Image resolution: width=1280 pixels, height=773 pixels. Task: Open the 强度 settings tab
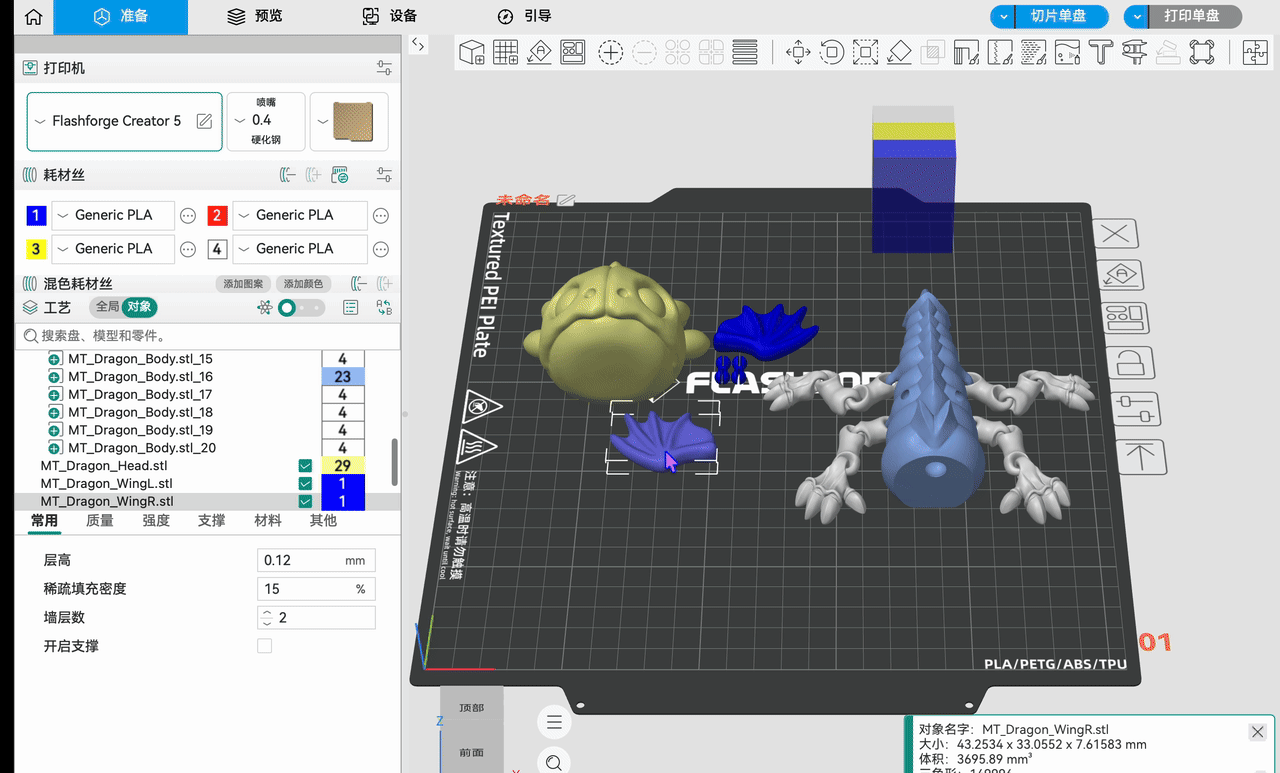tap(156, 521)
